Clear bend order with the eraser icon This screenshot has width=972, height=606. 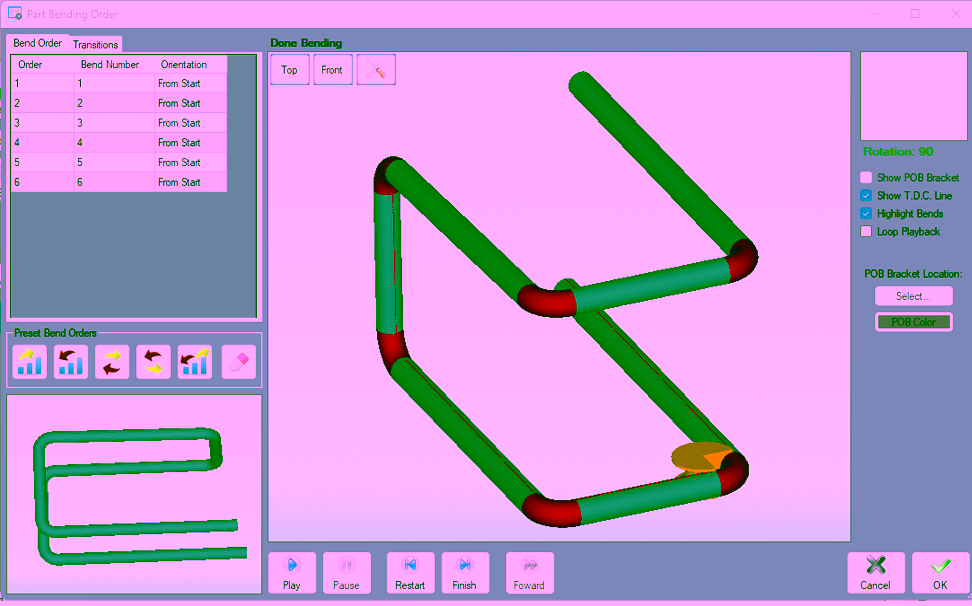pos(239,362)
